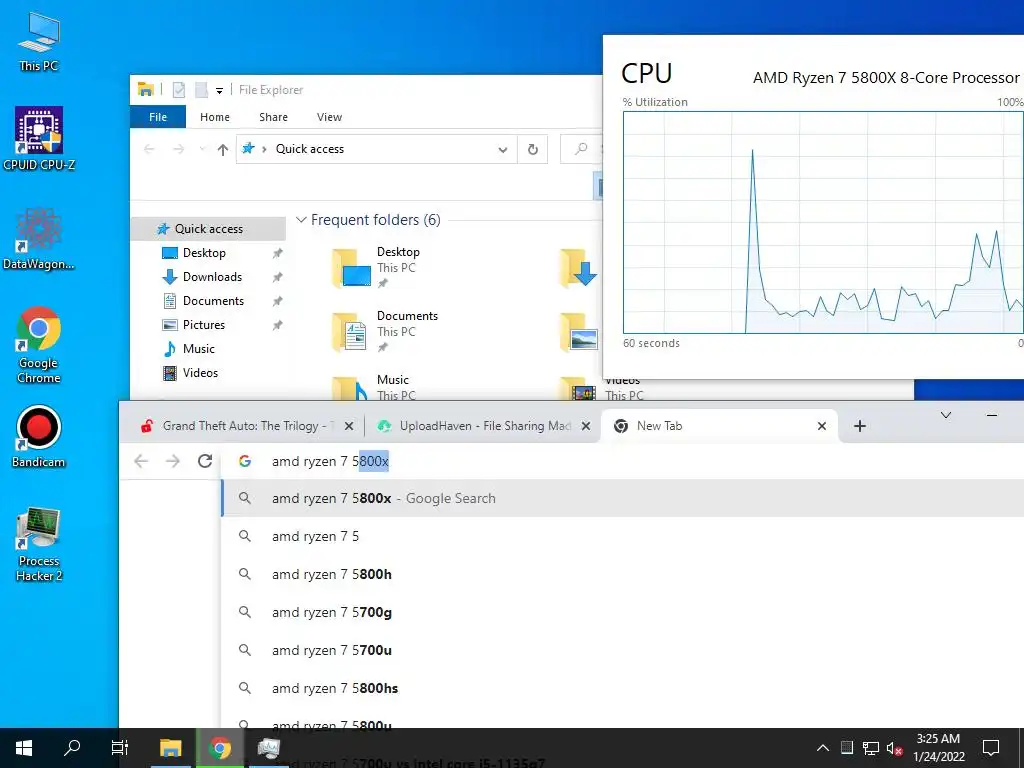Switch to View ribbon tab in Explorer
The image size is (1024, 768).
coord(329,117)
